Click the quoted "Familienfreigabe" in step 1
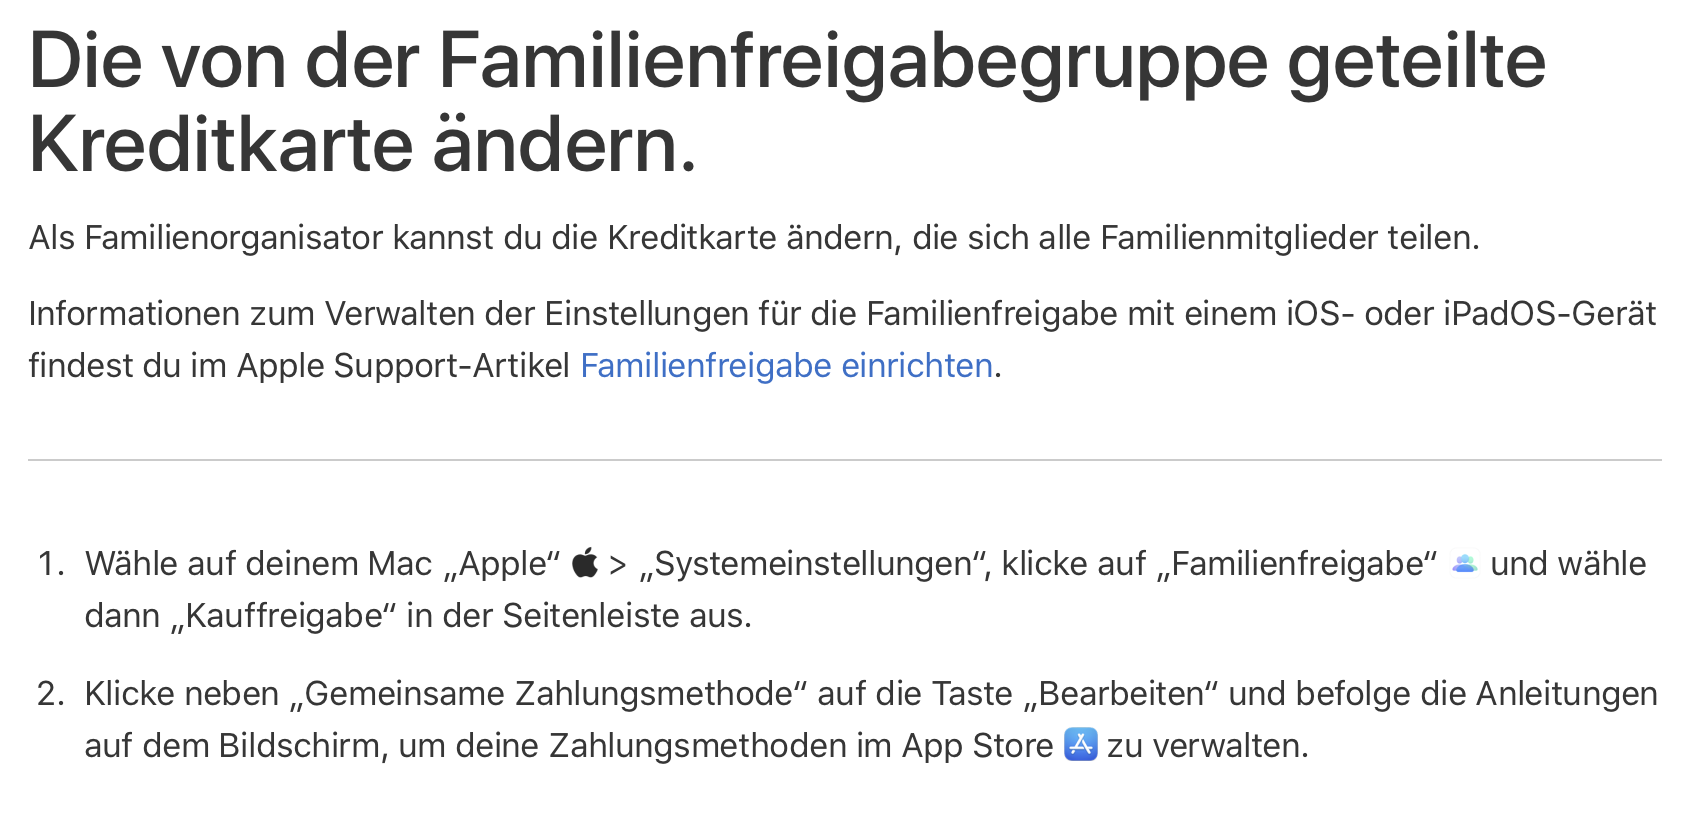 click(1303, 564)
